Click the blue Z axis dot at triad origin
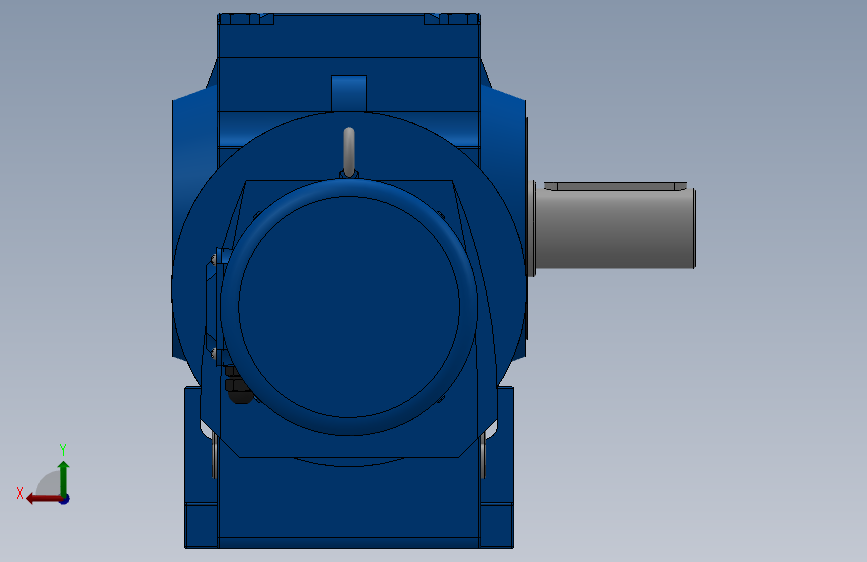867x562 pixels. pos(65,499)
